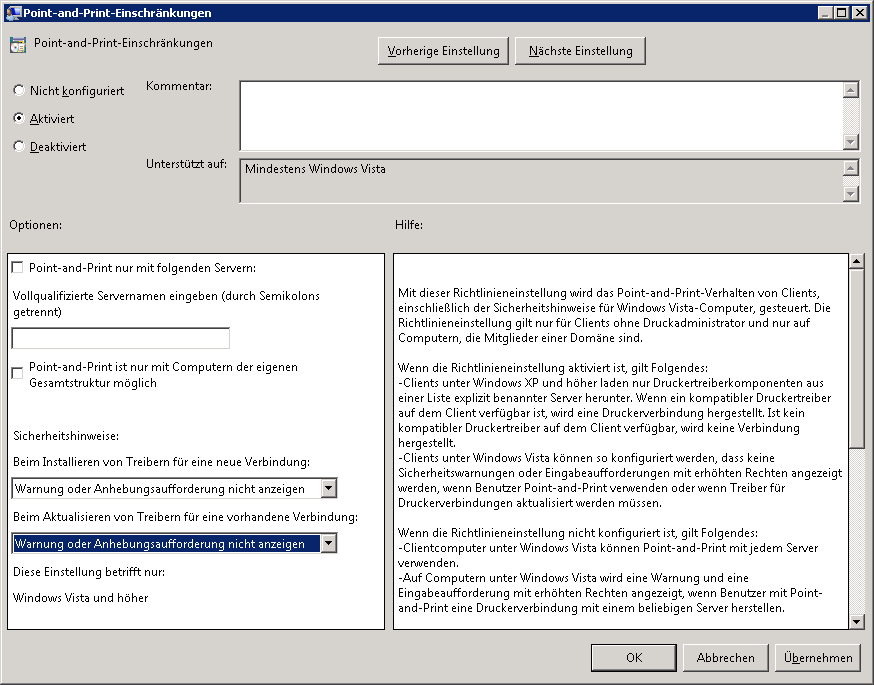Maximize the policy dialog window
874x685 pixels.
point(843,12)
